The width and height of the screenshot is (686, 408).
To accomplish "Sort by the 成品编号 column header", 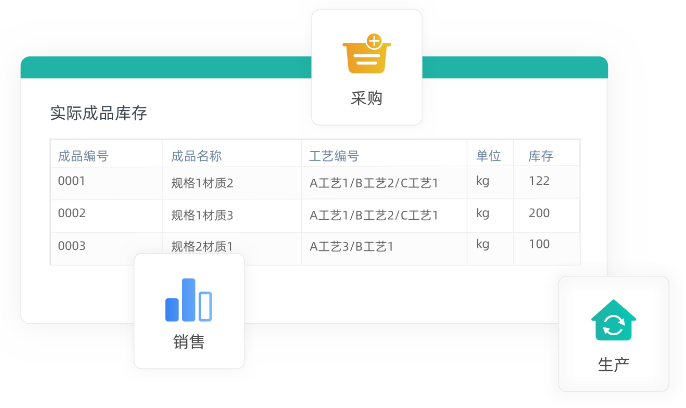I will point(83,155).
